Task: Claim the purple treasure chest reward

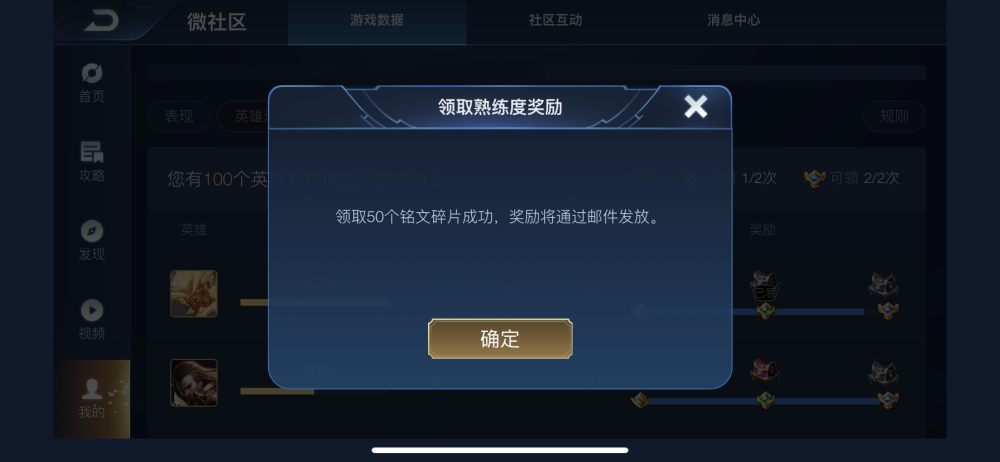Action: (x=765, y=371)
